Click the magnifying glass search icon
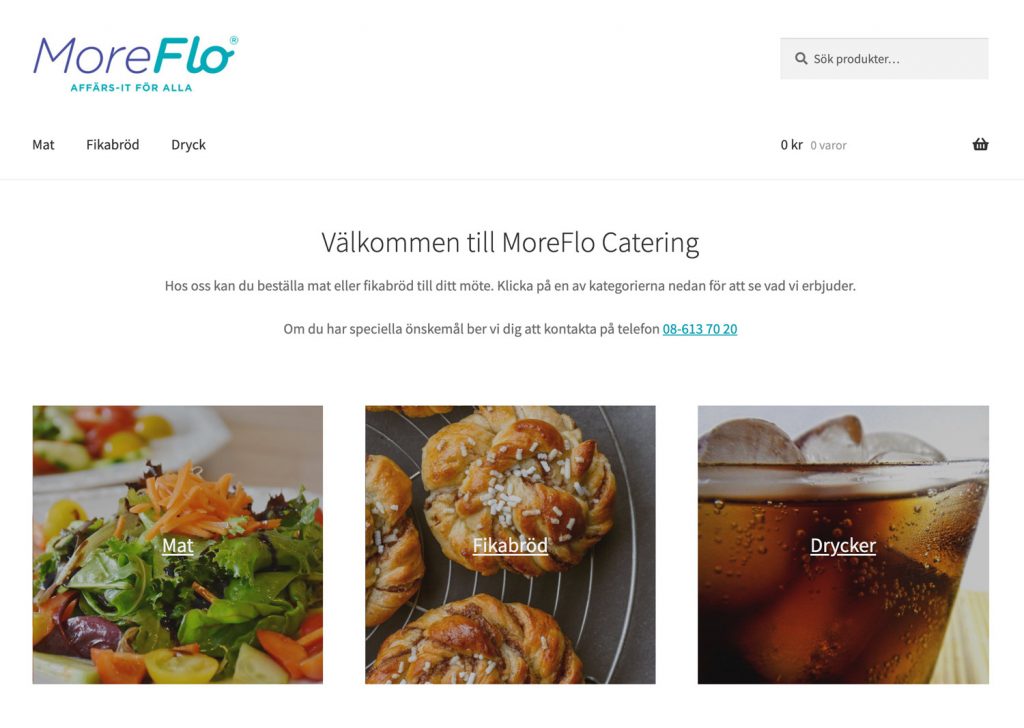 [801, 59]
